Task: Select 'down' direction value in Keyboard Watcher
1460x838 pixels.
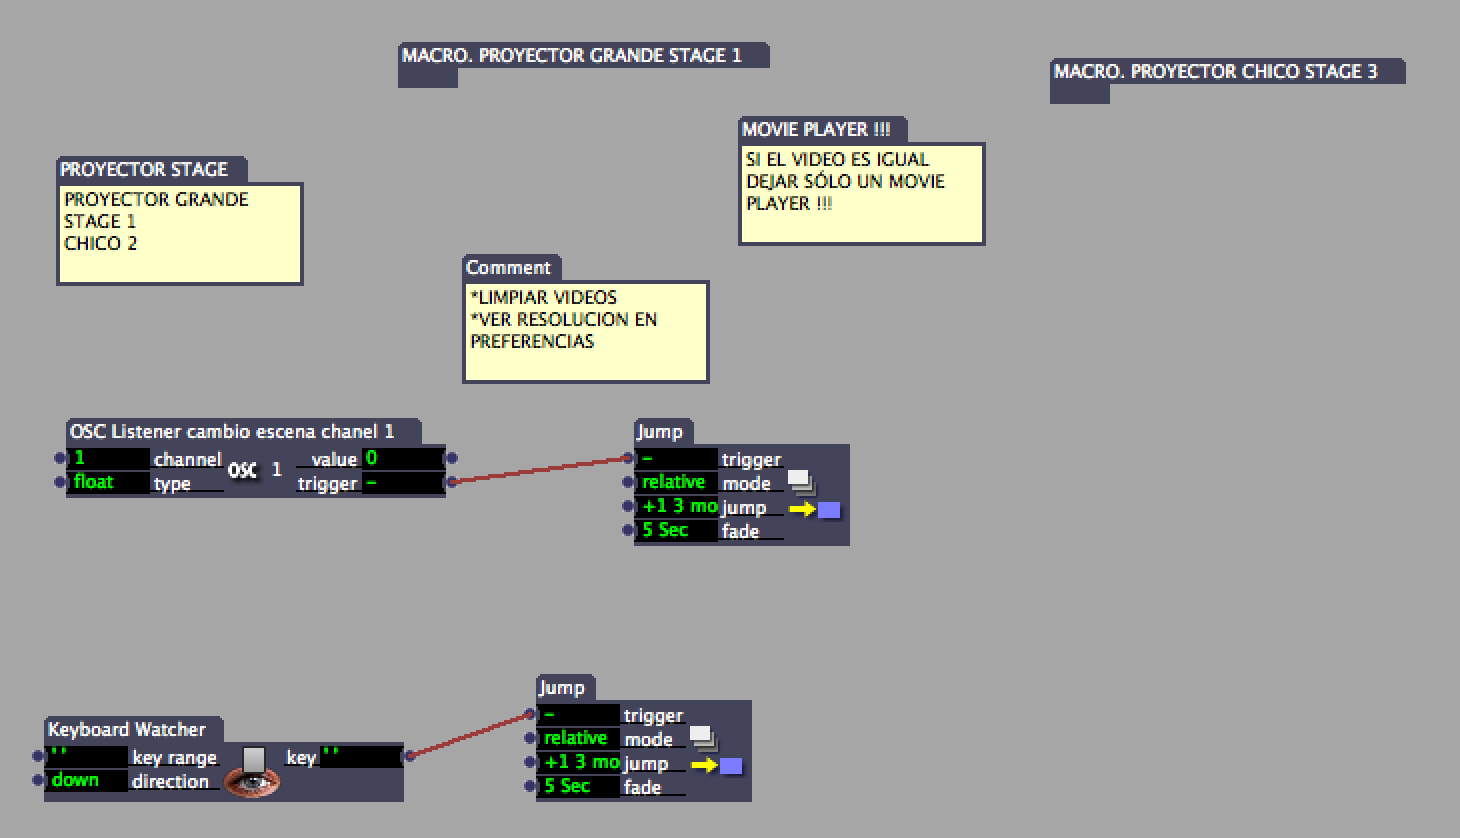Action: pos(87,781)
